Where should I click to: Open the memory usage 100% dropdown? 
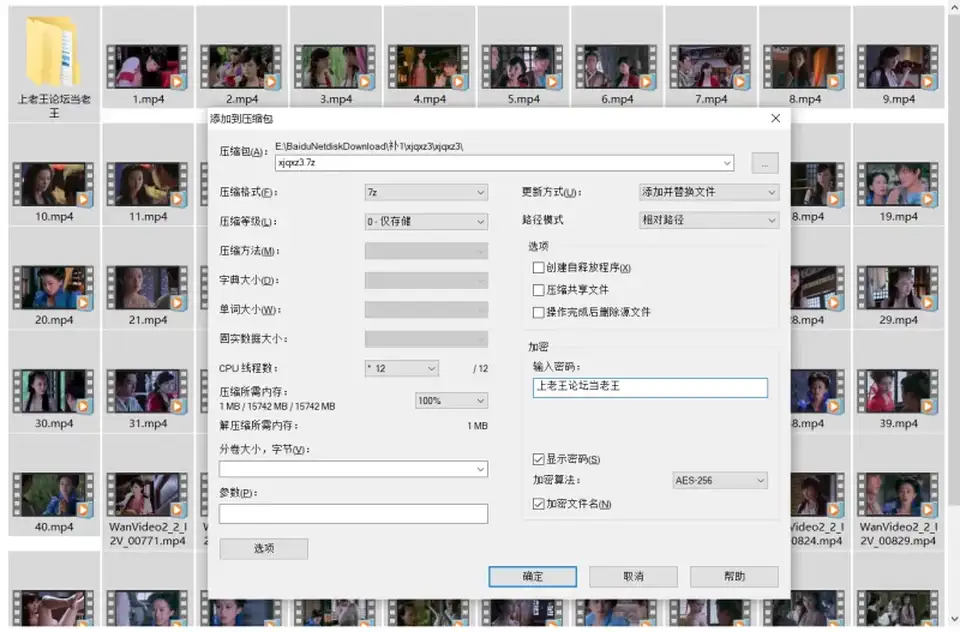451,401
